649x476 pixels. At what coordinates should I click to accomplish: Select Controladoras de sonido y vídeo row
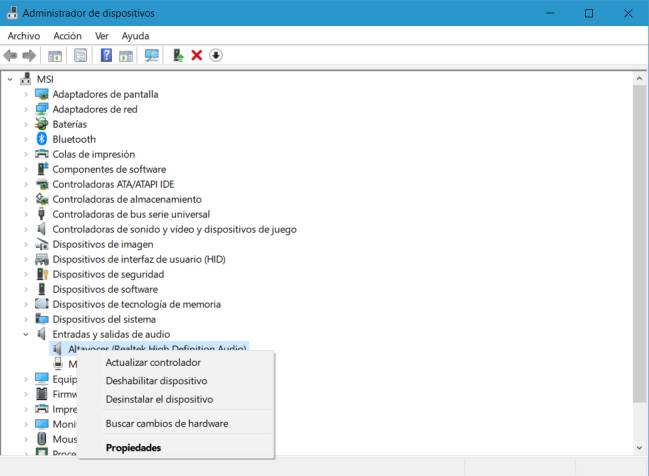[174, 229]
